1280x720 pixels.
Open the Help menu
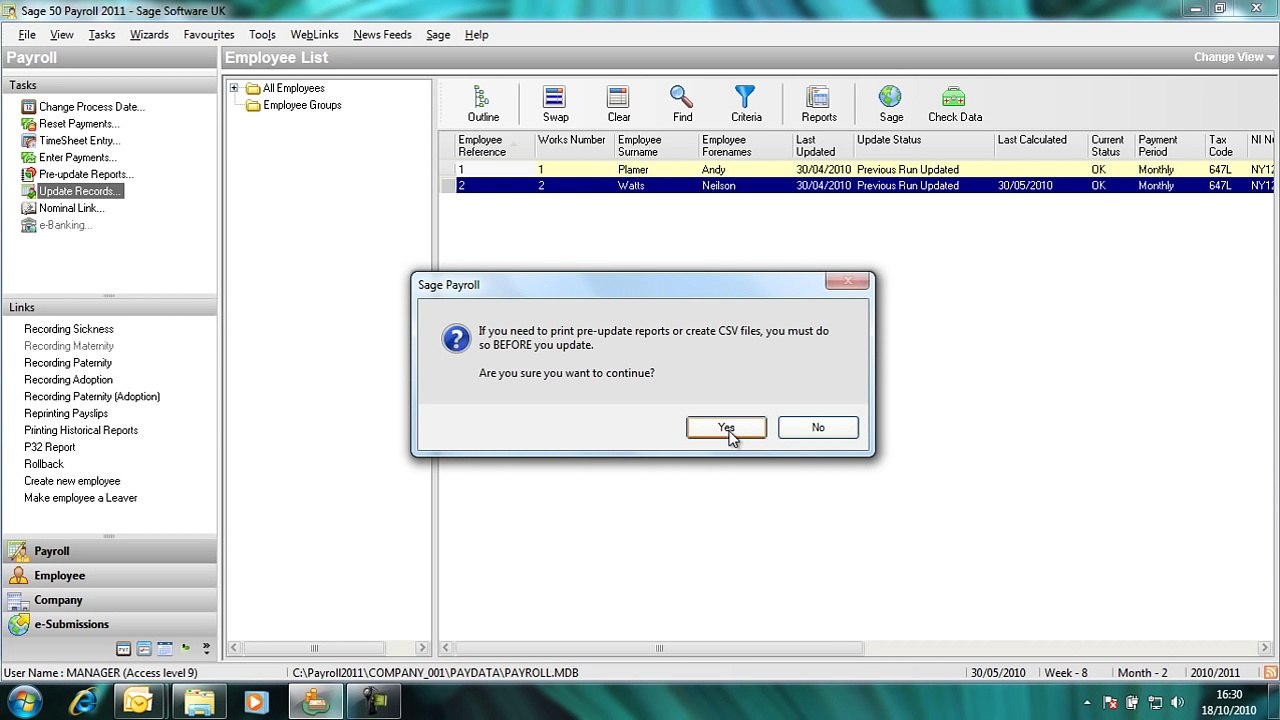tap(476, 34)
